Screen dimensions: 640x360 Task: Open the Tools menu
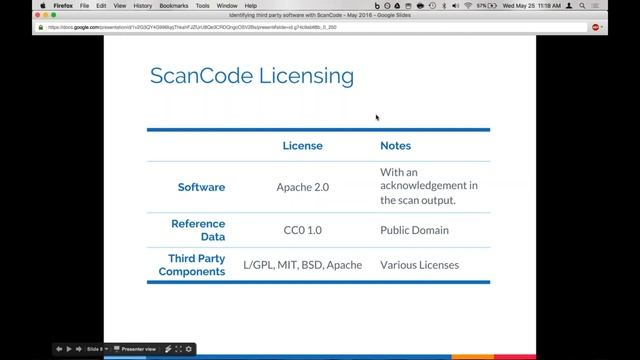202,6
